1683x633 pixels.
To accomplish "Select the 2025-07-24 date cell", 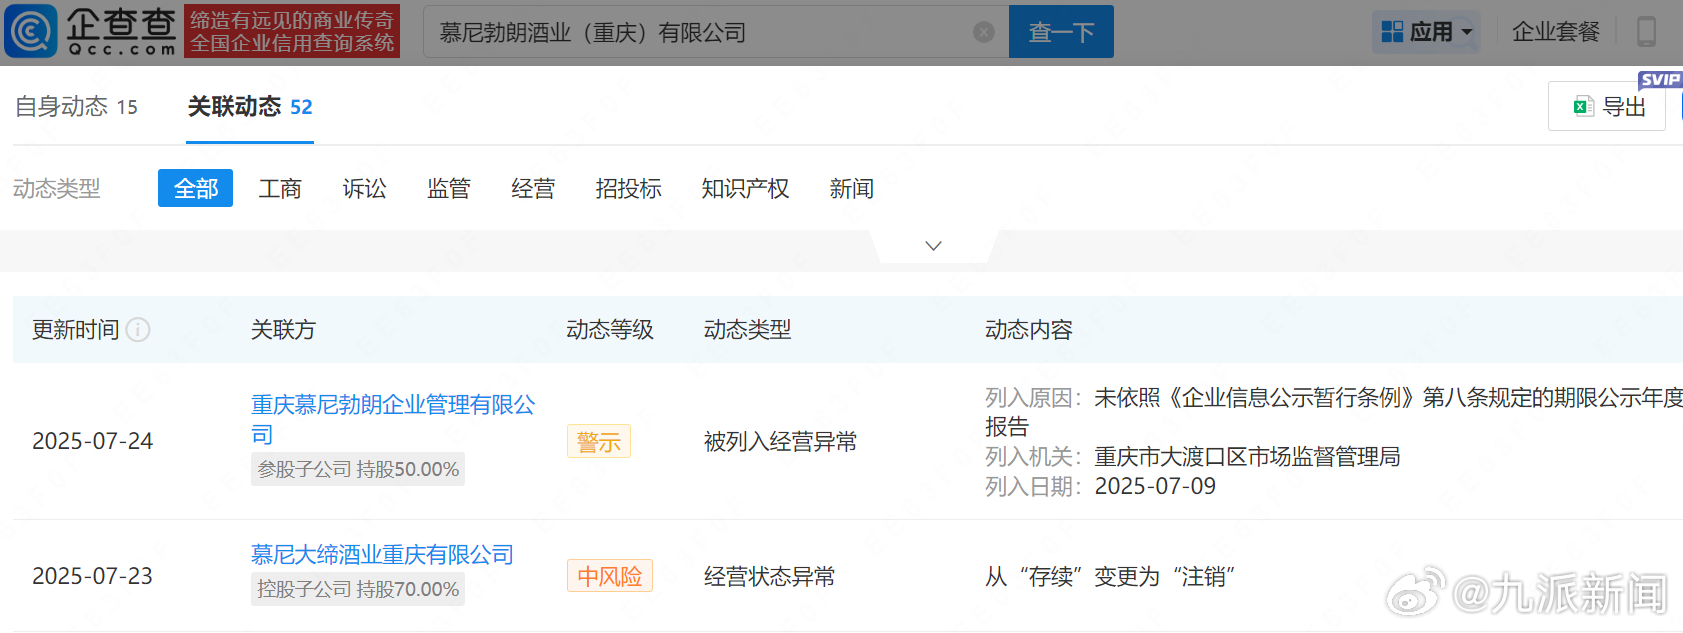I will [x=93, y=441].
